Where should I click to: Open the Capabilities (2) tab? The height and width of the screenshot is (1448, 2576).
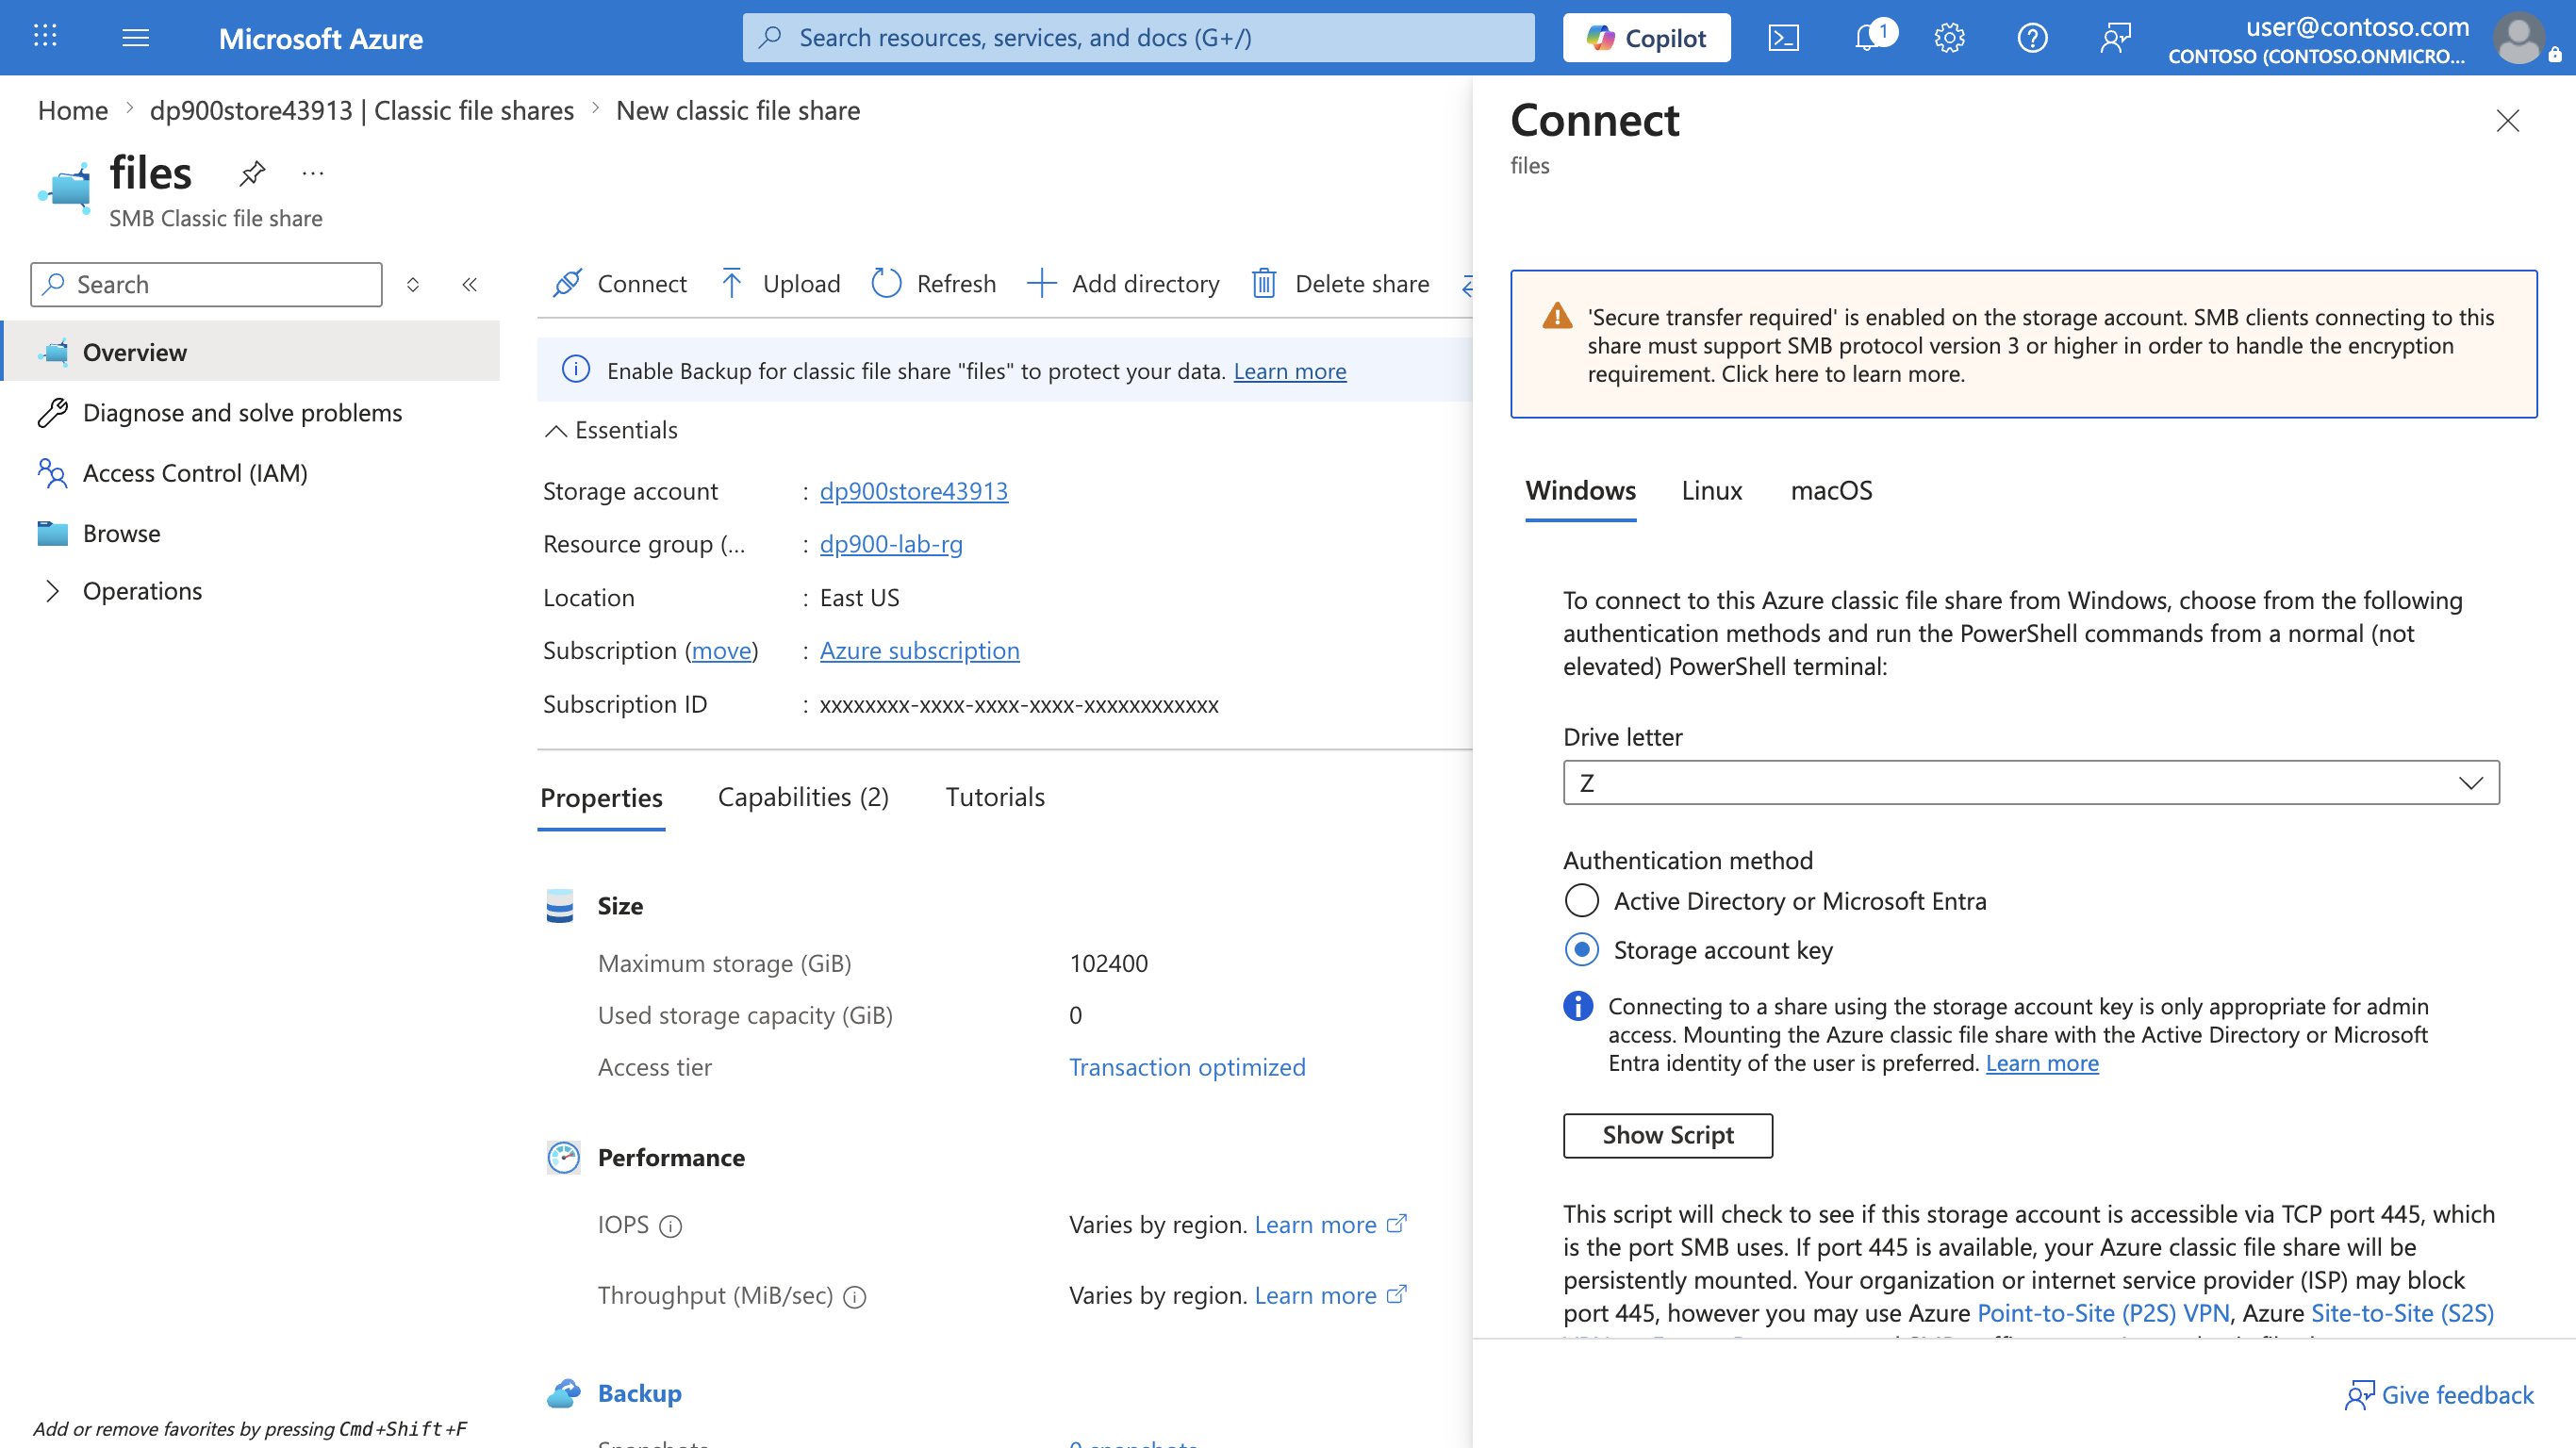[x=803, y=797]
